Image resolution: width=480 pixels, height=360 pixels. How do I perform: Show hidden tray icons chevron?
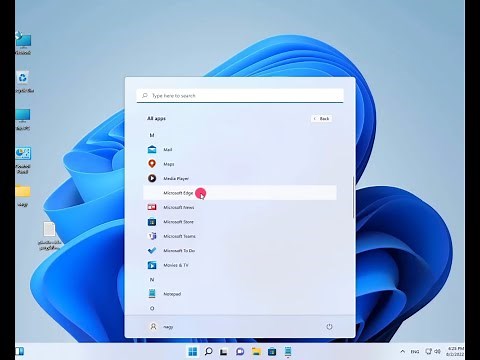(402, 351)
